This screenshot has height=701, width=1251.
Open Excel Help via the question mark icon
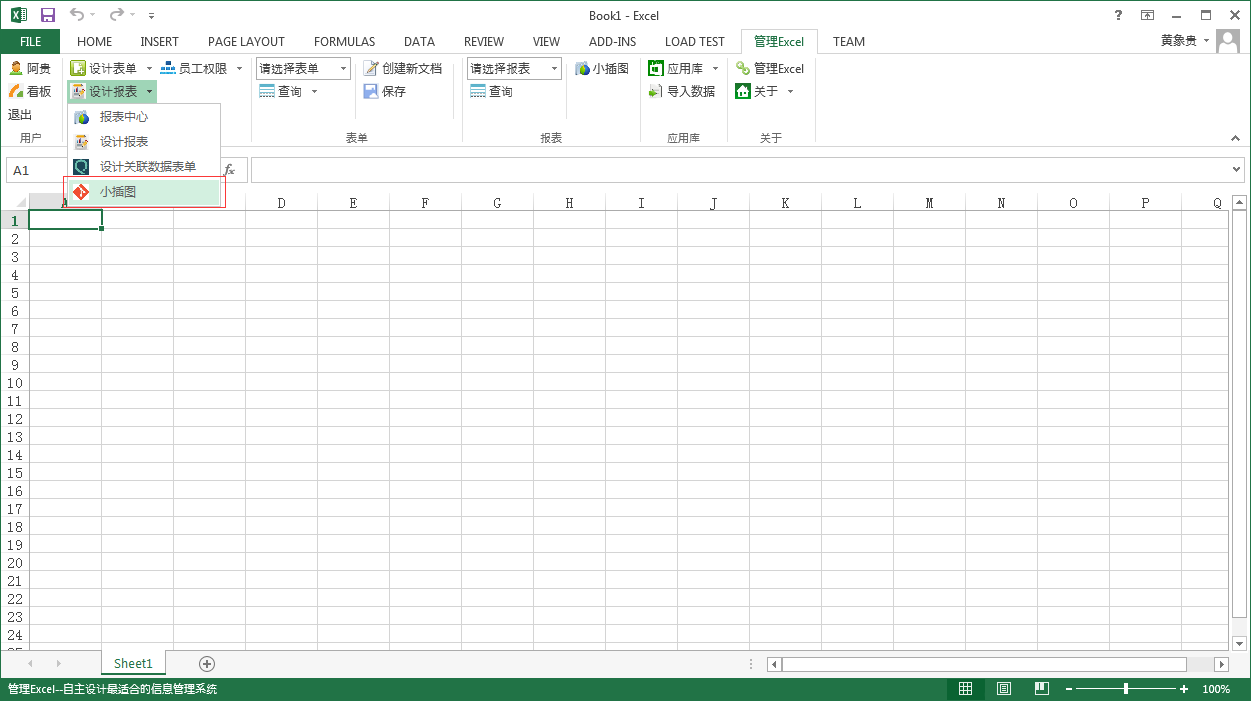[x=1119, y=15]
